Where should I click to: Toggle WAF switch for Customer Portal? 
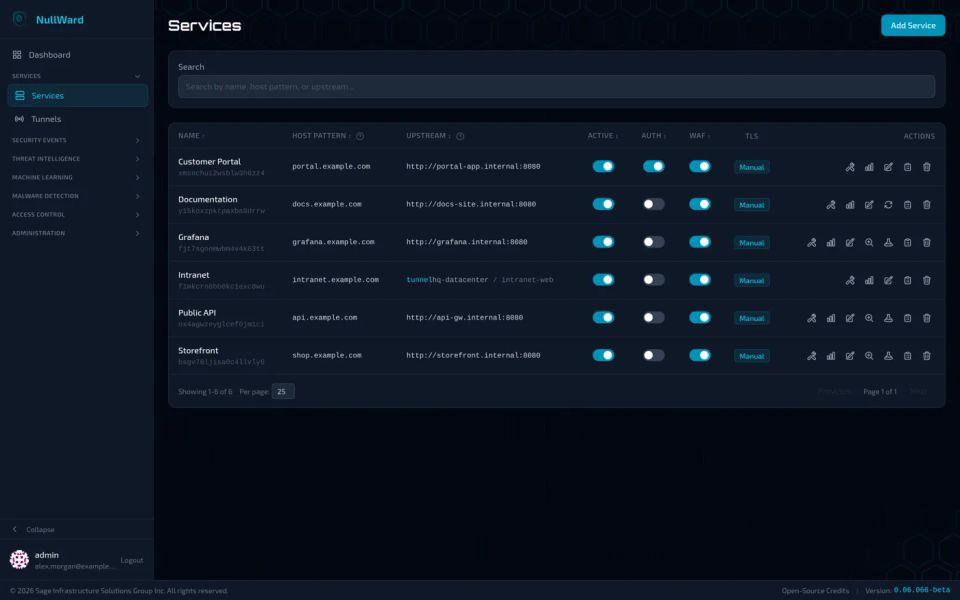700,167
